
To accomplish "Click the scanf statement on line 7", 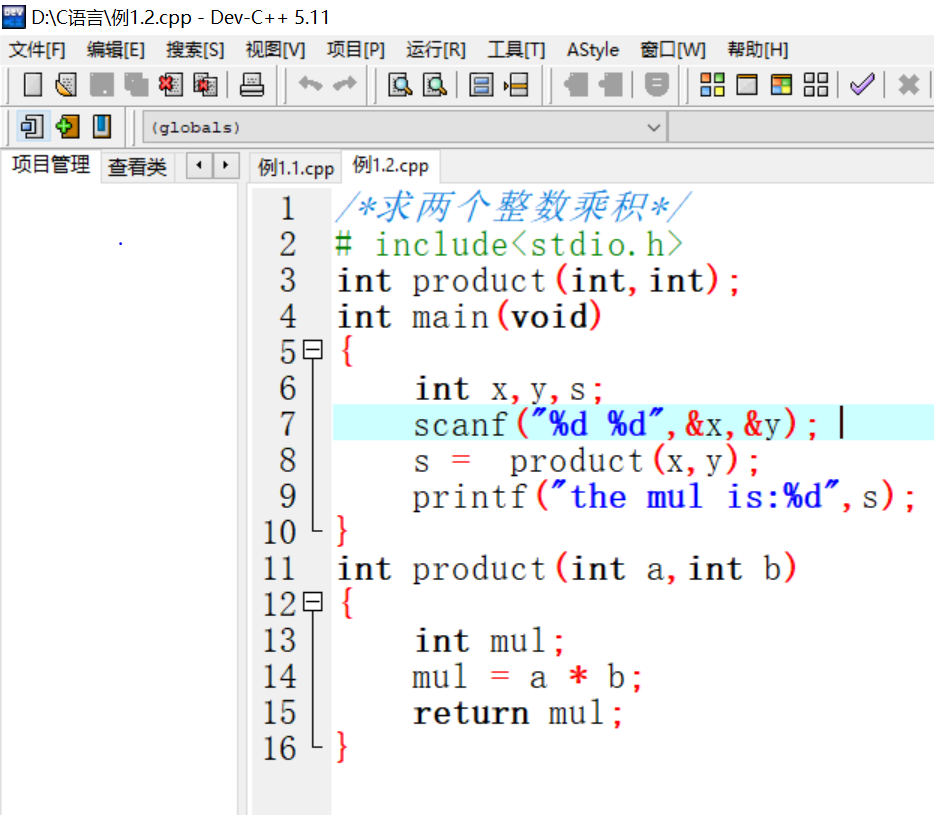I will (615, 424).
